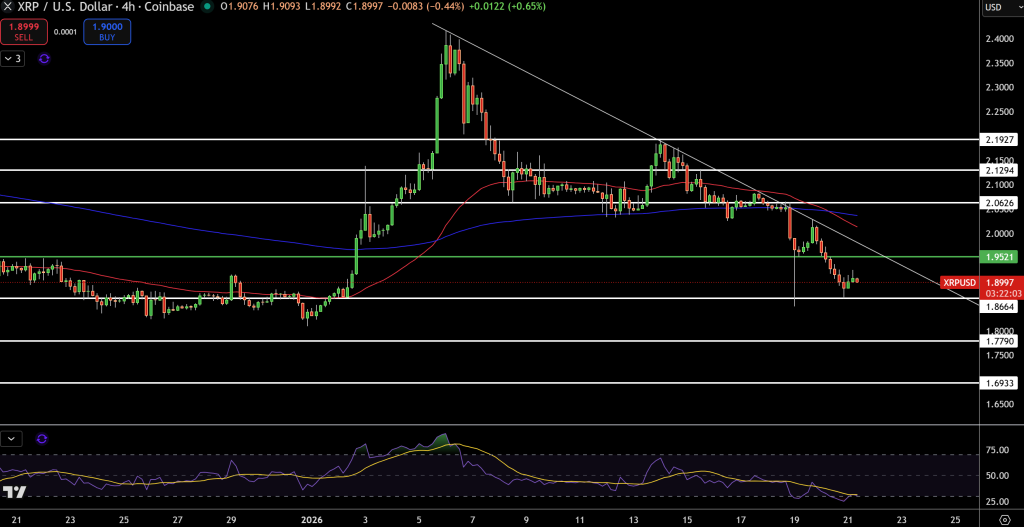Viewport: 1024px width, 527px height.
Task: Click the 2026 label on time axis
Action: (311, 520)
